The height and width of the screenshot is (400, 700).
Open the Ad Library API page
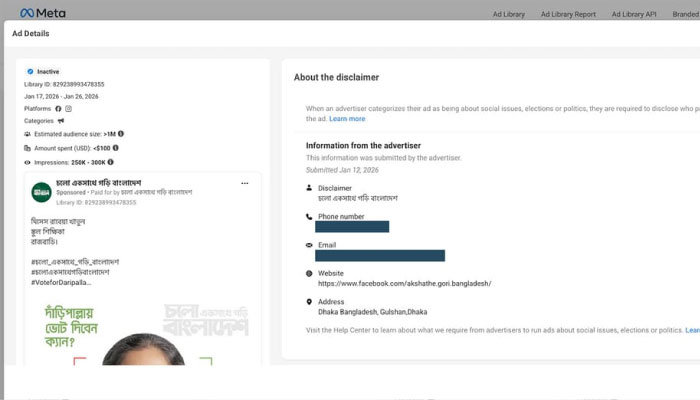point(634,14)
